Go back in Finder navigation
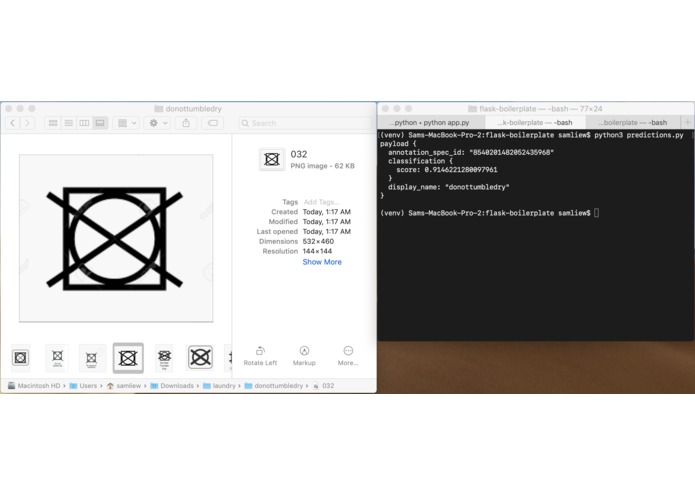 tap(13, 123)
